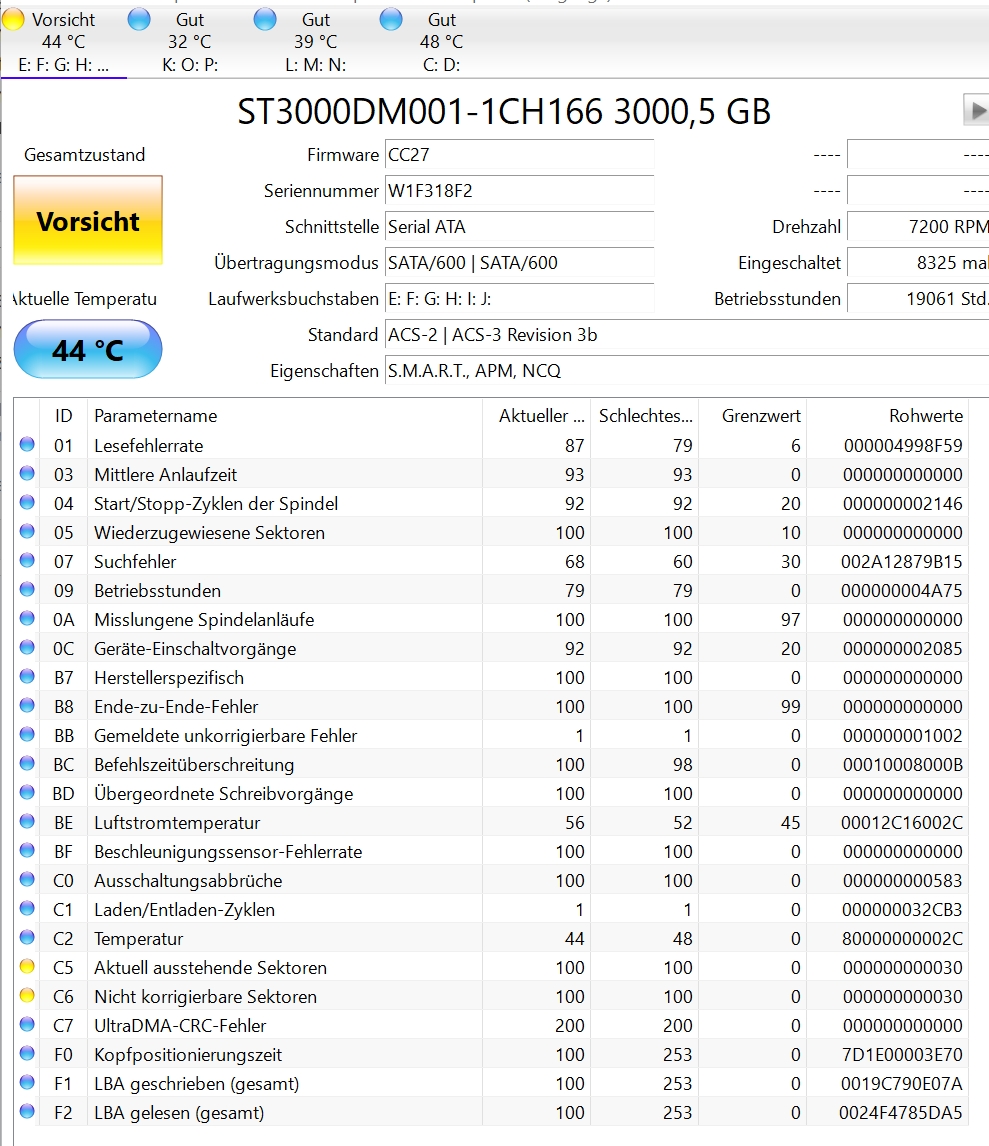This screenshot has width=989, height=1146.
Task: Click the blue status icon beside Temperatur
Action: coord(27,938)
